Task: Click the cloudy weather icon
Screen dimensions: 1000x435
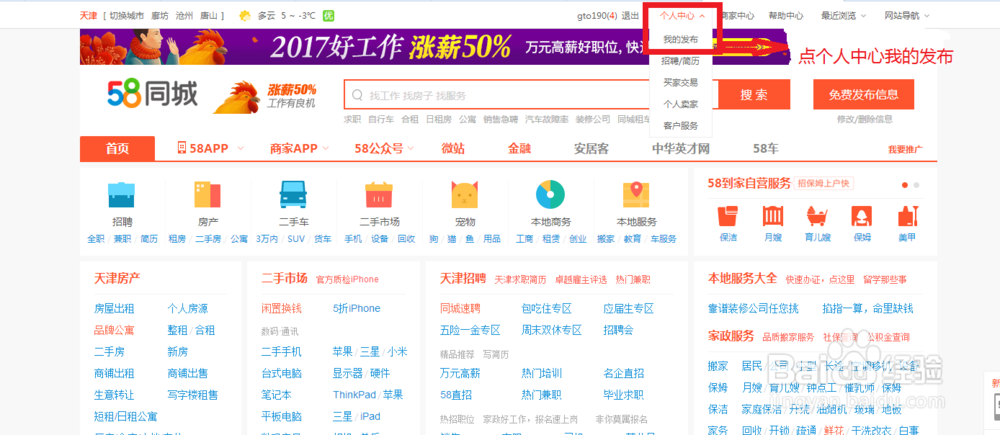Action: point(245,16)
